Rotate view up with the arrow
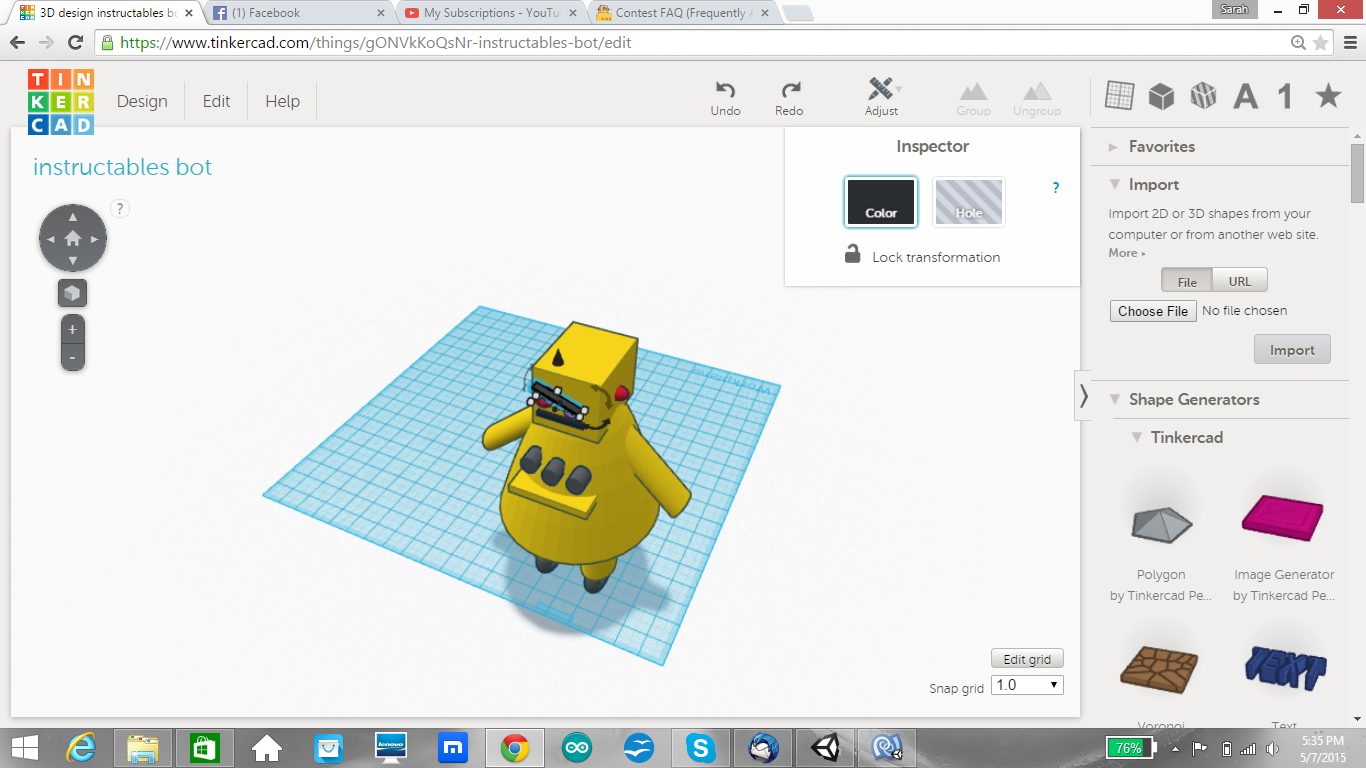This screenshot has width=1366, height=768. pos(73,217)
